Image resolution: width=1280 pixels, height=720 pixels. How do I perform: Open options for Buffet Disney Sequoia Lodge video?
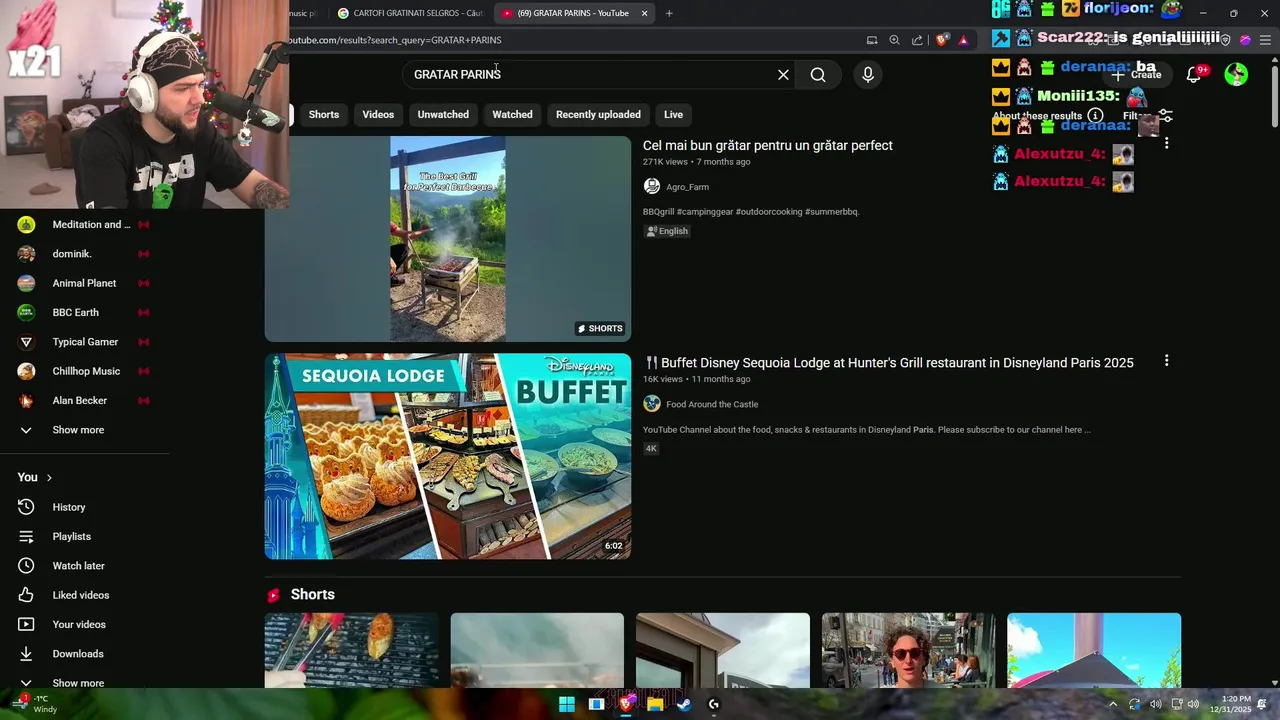1166,361
